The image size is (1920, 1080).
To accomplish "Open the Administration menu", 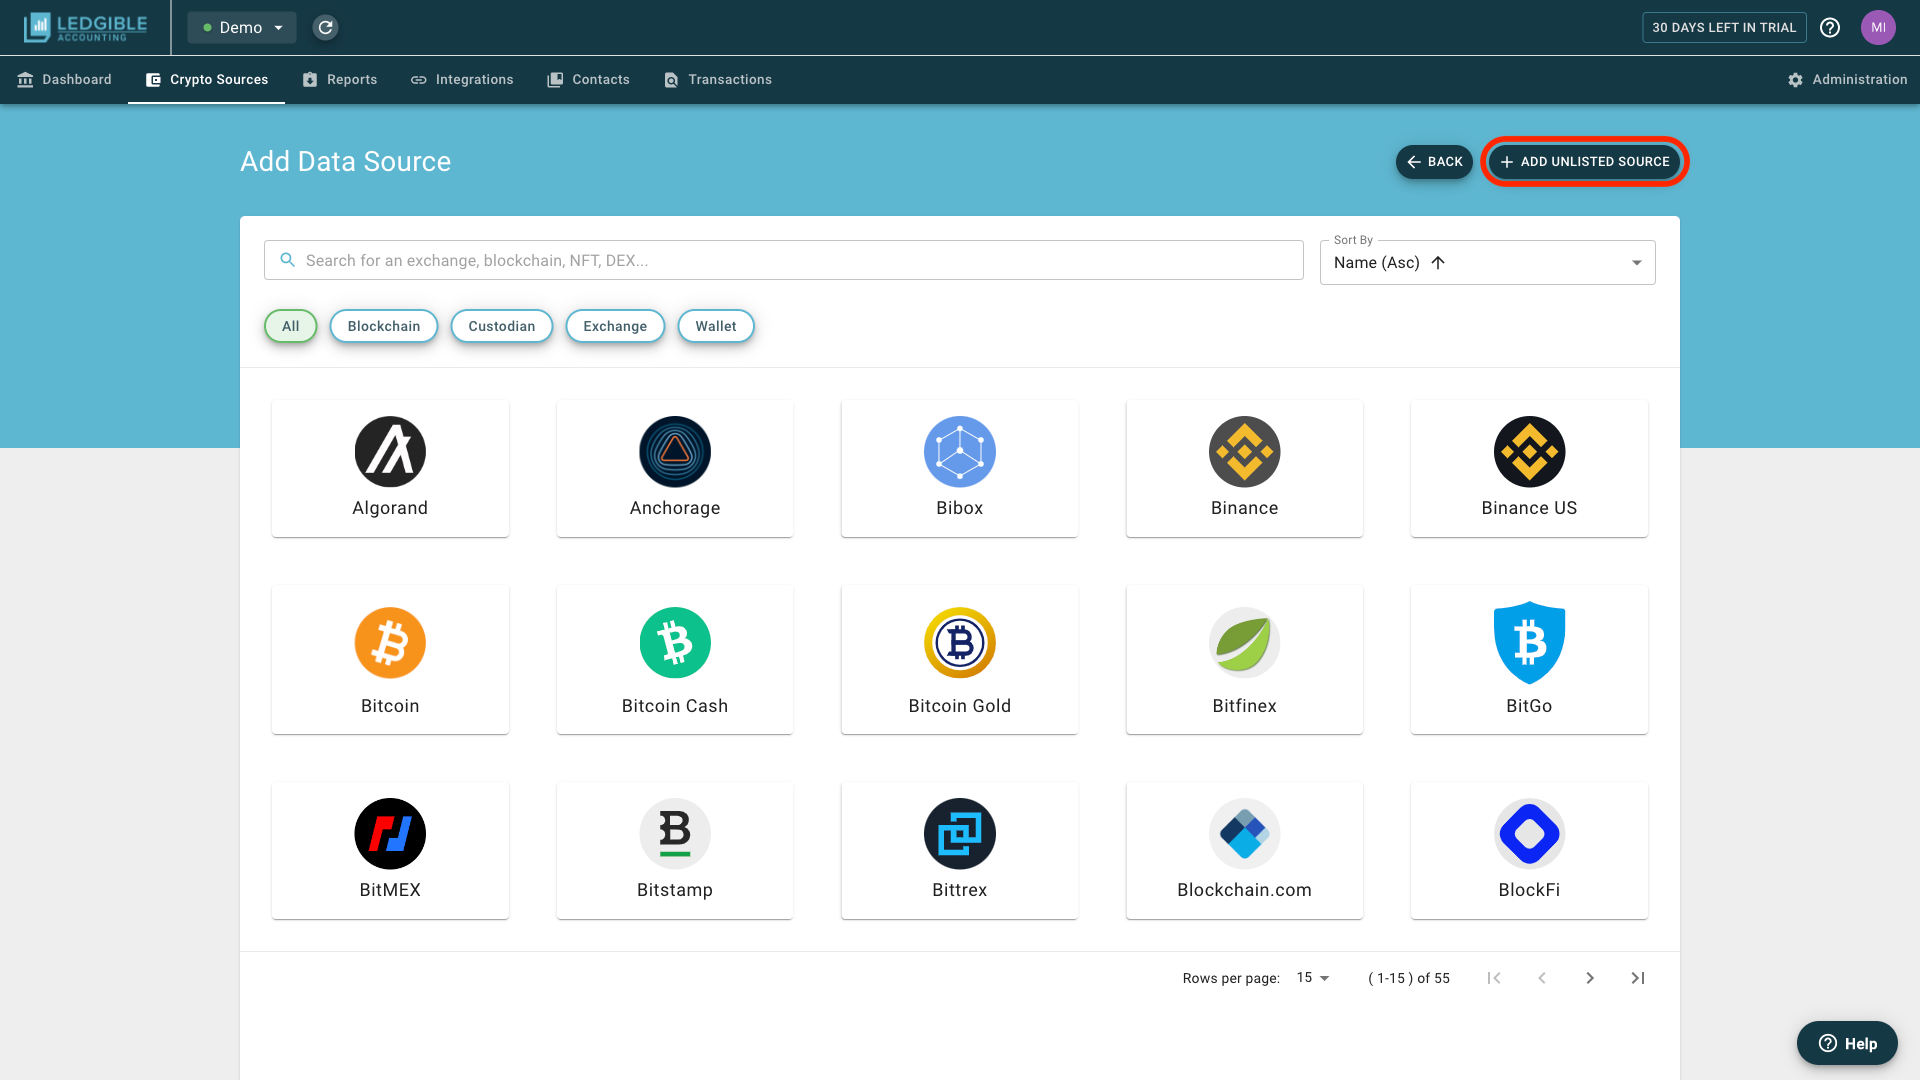I will [x=1847, y=80].
